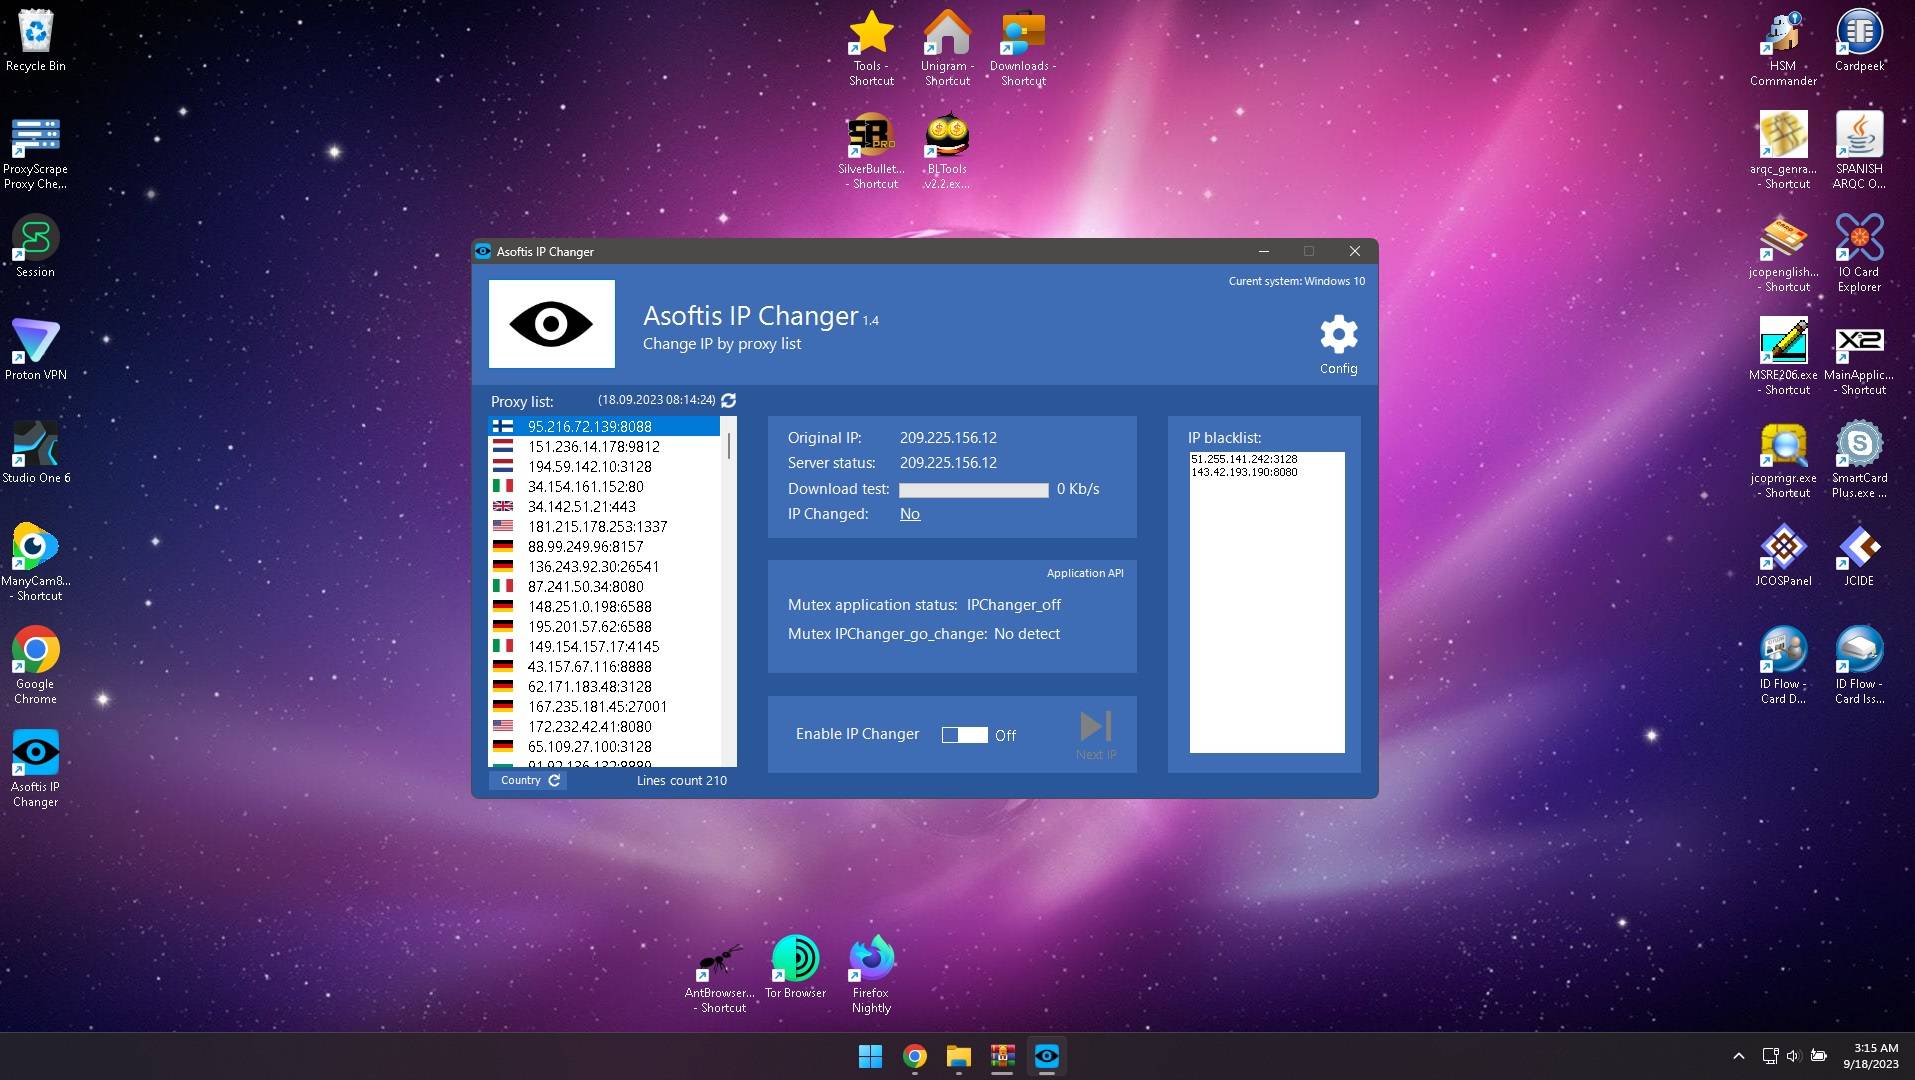
Task: Open the Session desktop shortcut
Action: [34, 237]
